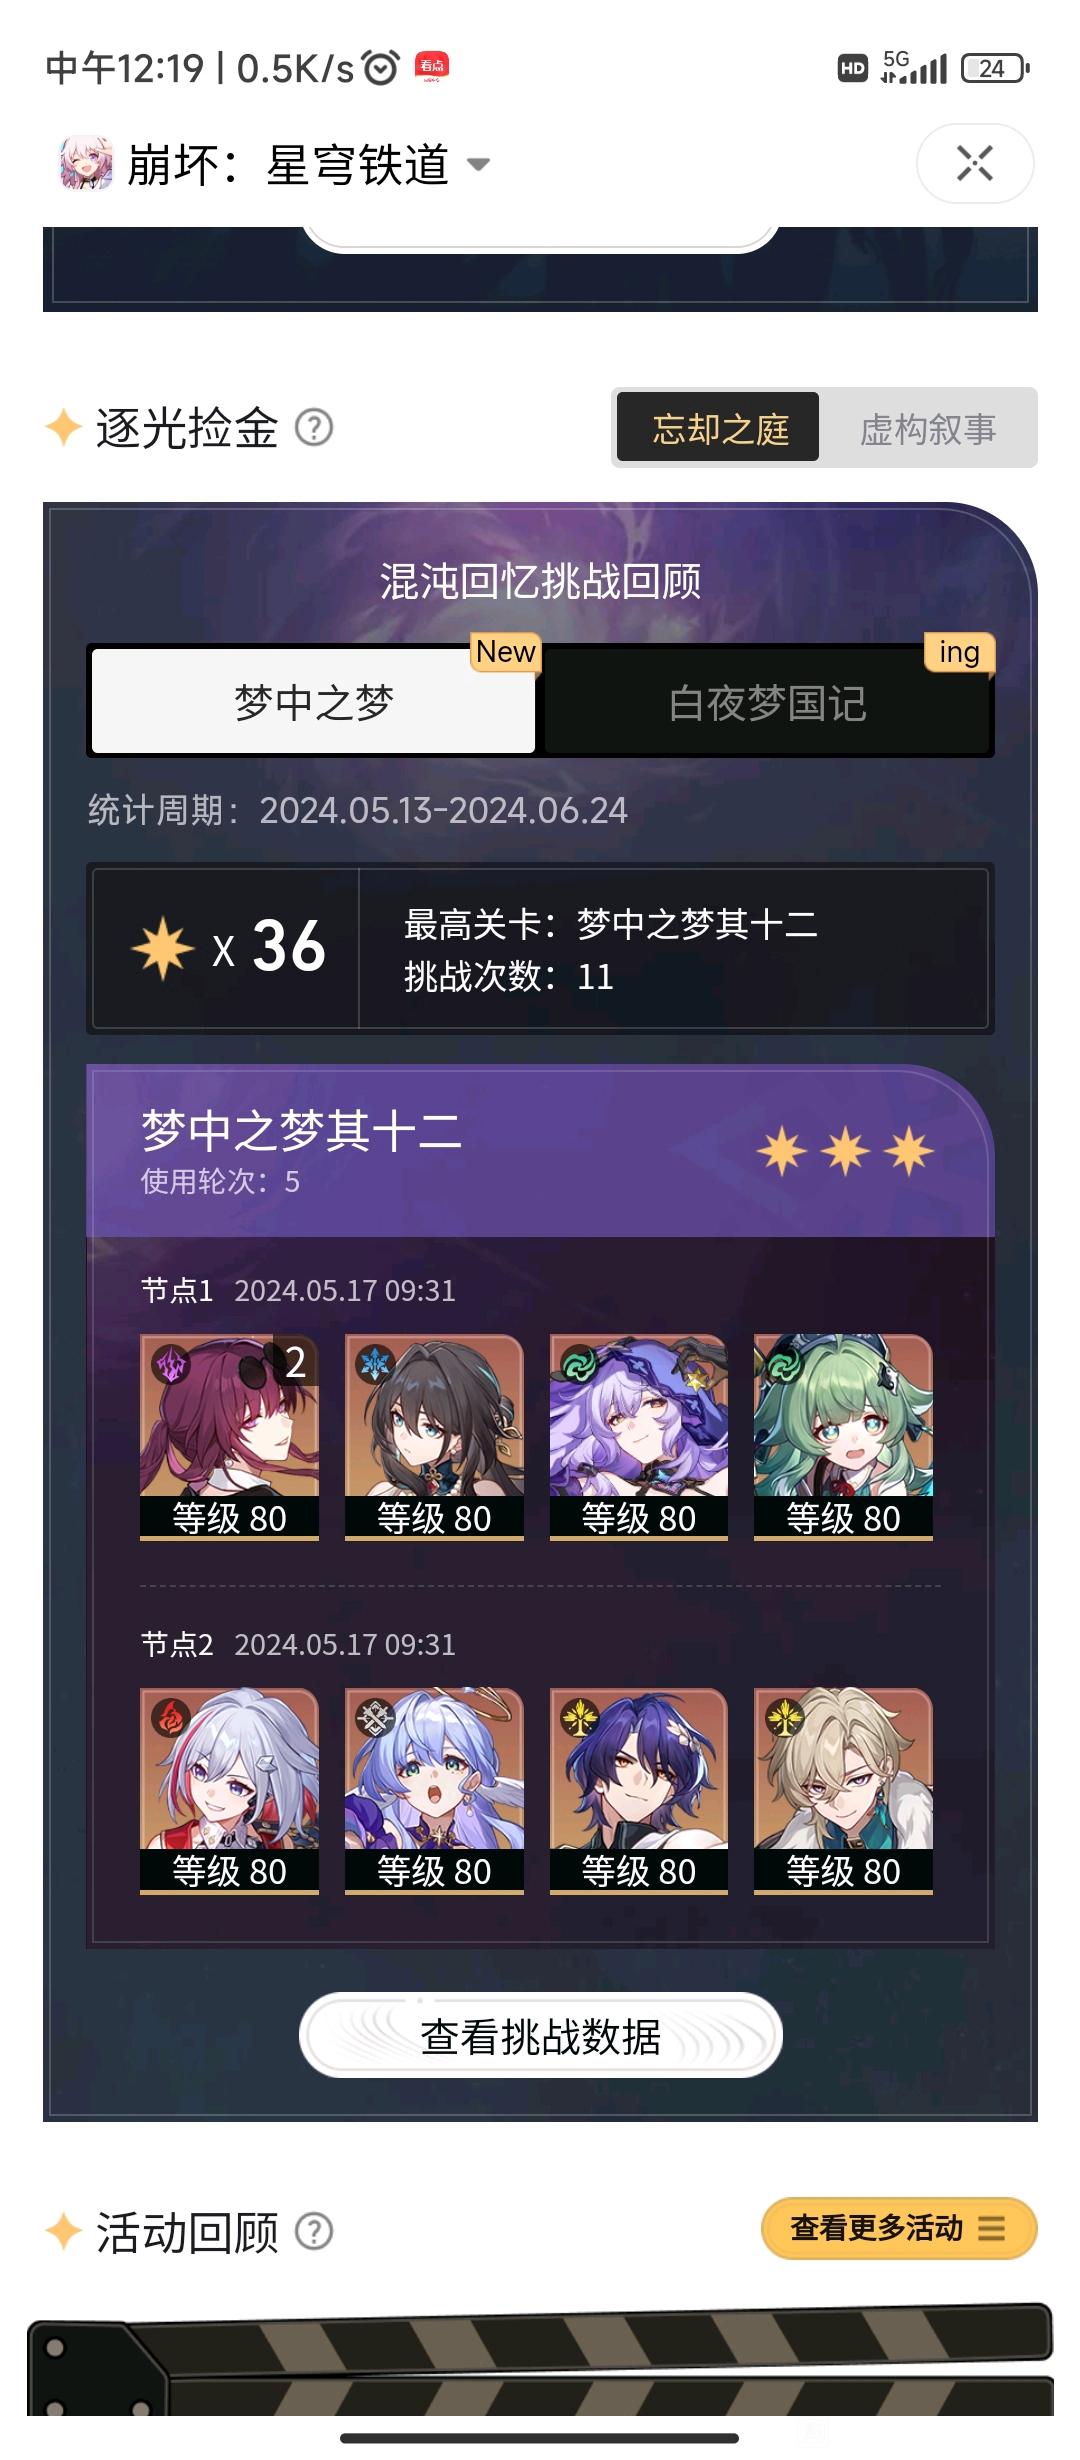Viewport: 1080px width, 2460px height.
Task: Tap the battery indicator in status bar
Action: click(995, 68)
